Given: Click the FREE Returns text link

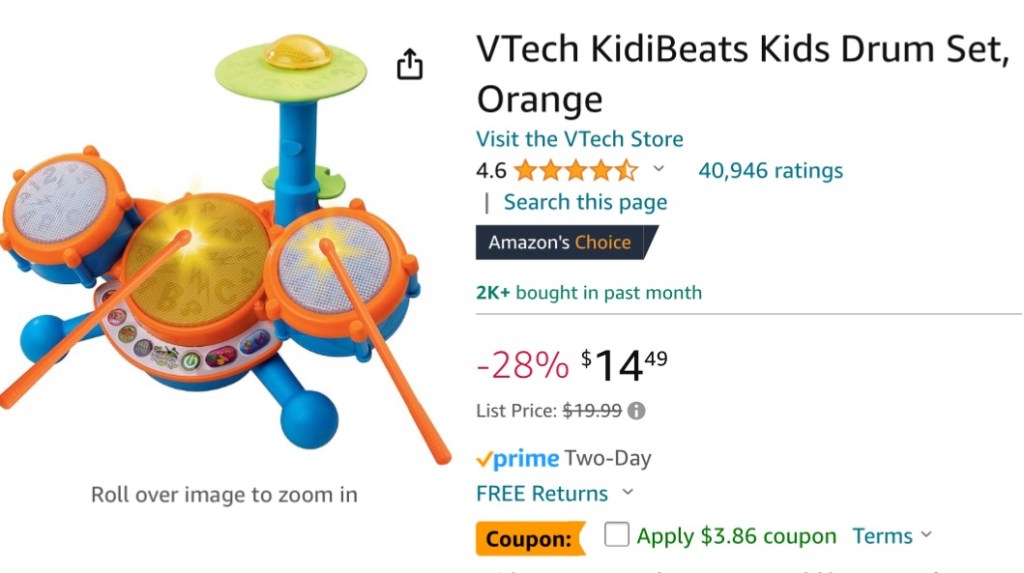Looking at the screenshot, I should point(542,493).
